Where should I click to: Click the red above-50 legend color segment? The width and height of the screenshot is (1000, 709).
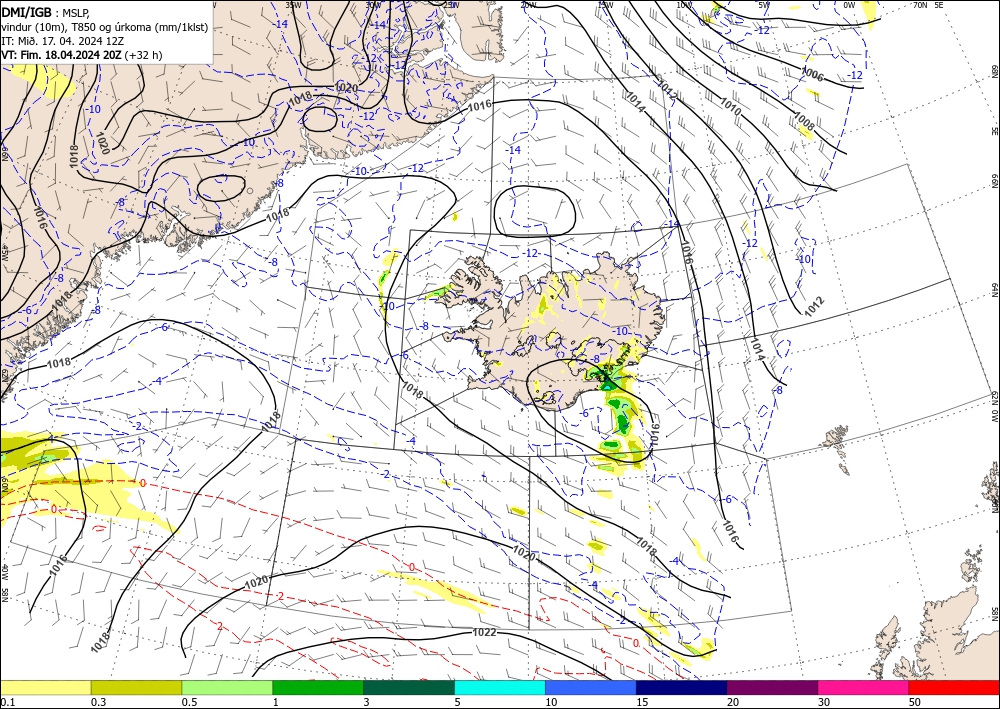[x=954, y=687]
